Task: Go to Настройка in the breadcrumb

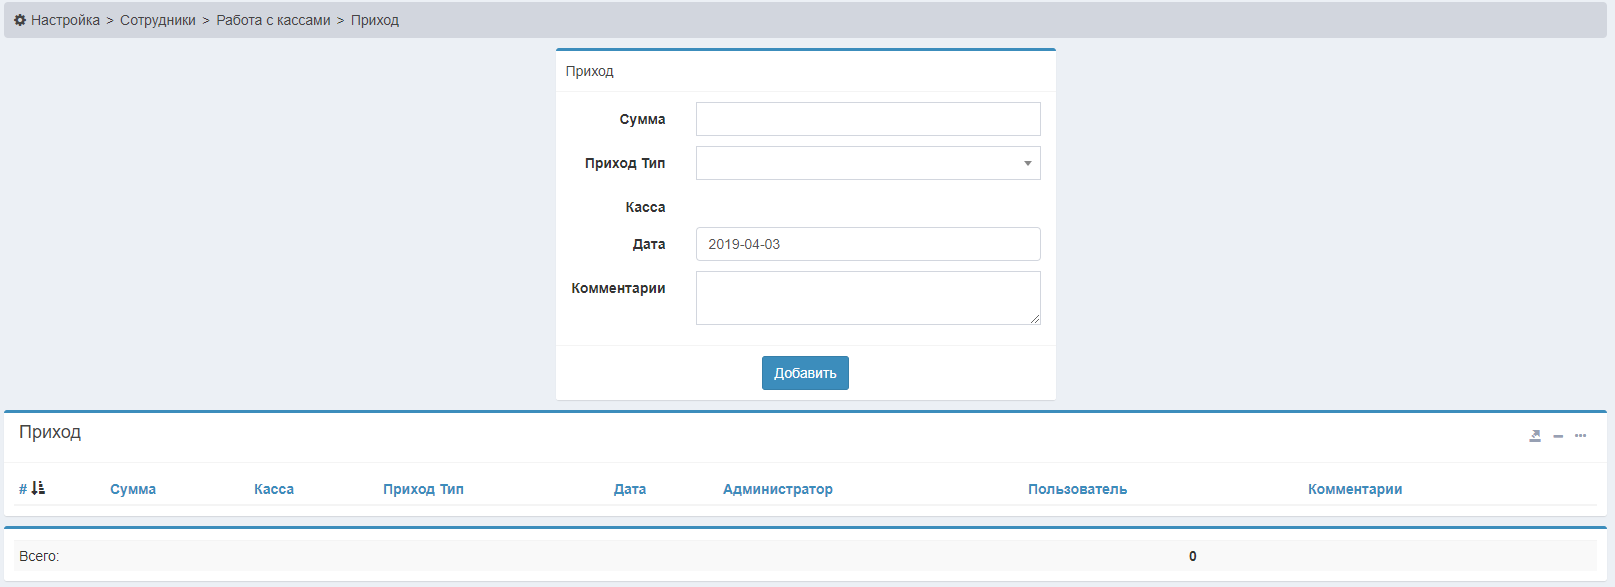Action: point(65,20)
